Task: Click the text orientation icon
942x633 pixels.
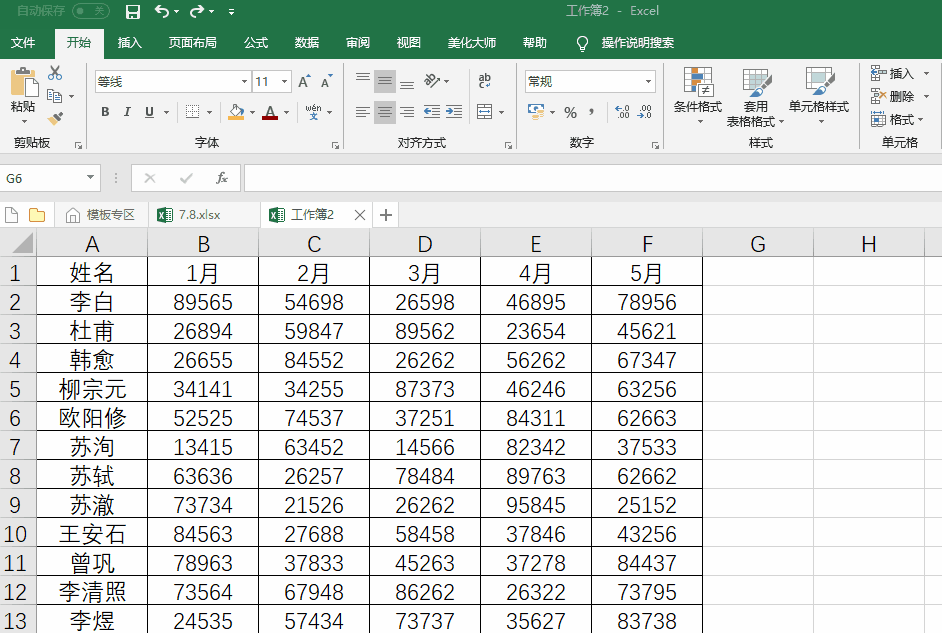Action: [432, 80]
